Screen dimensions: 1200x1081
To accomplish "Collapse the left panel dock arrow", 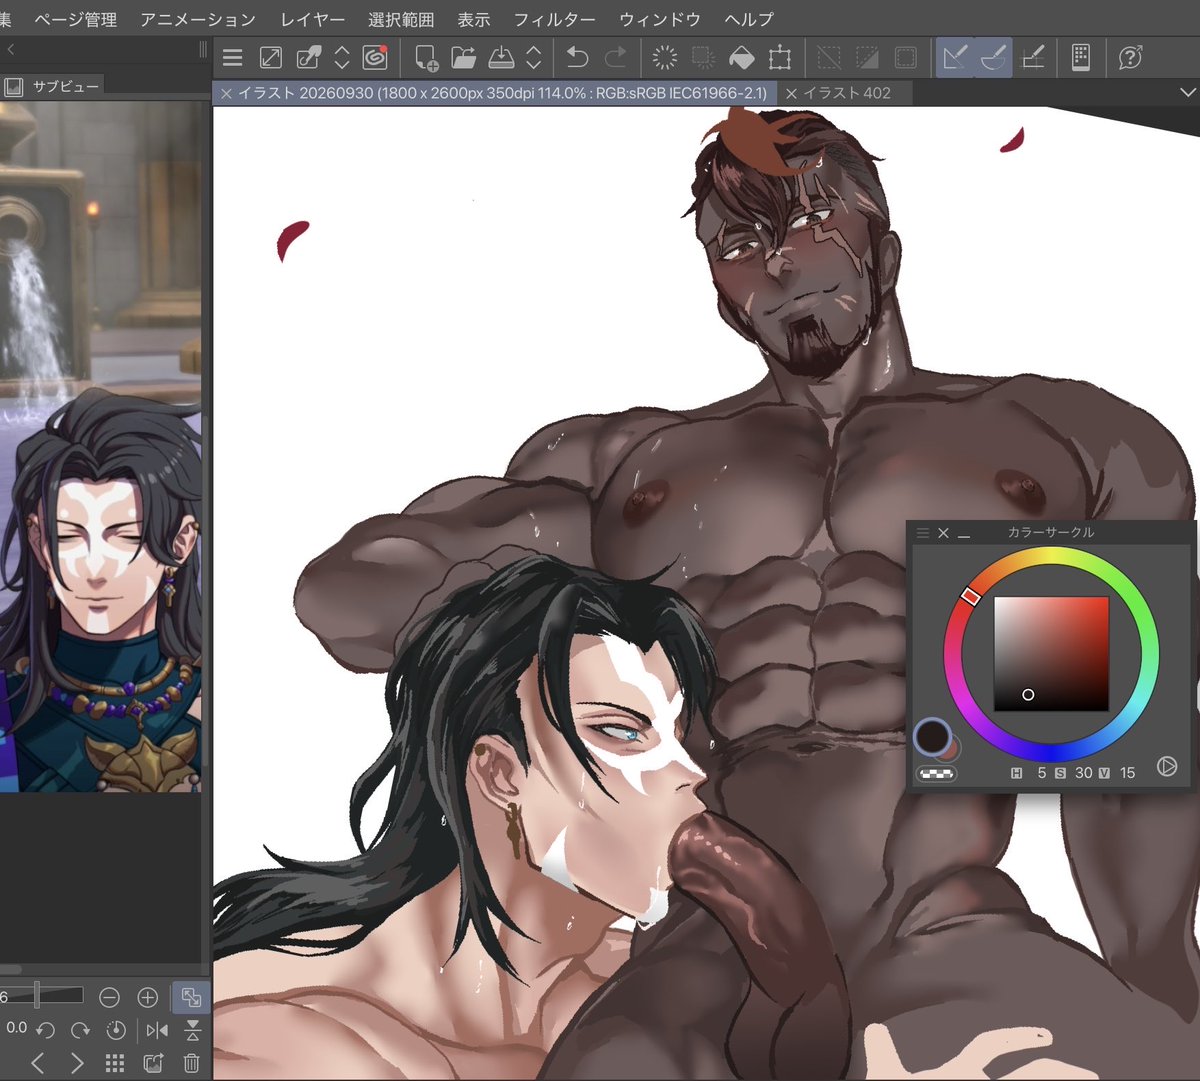I will pos(10,48).
